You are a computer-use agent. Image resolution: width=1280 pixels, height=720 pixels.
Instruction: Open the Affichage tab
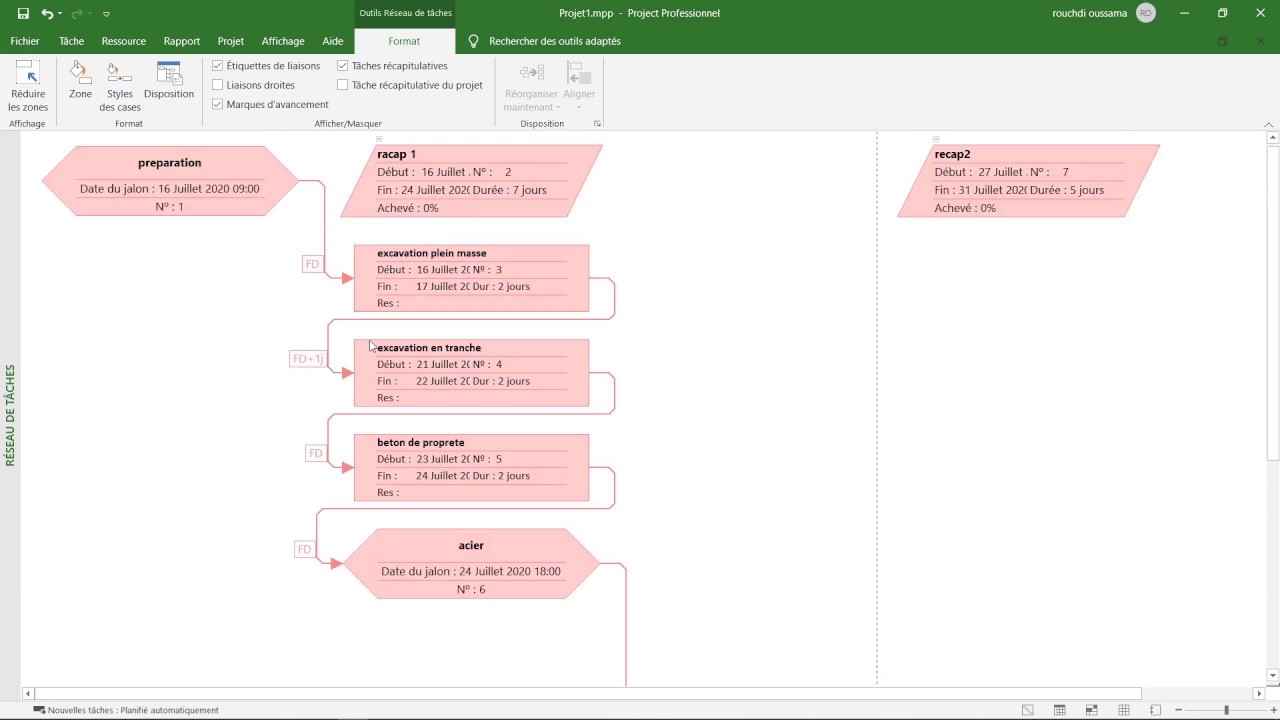[283, 41]
